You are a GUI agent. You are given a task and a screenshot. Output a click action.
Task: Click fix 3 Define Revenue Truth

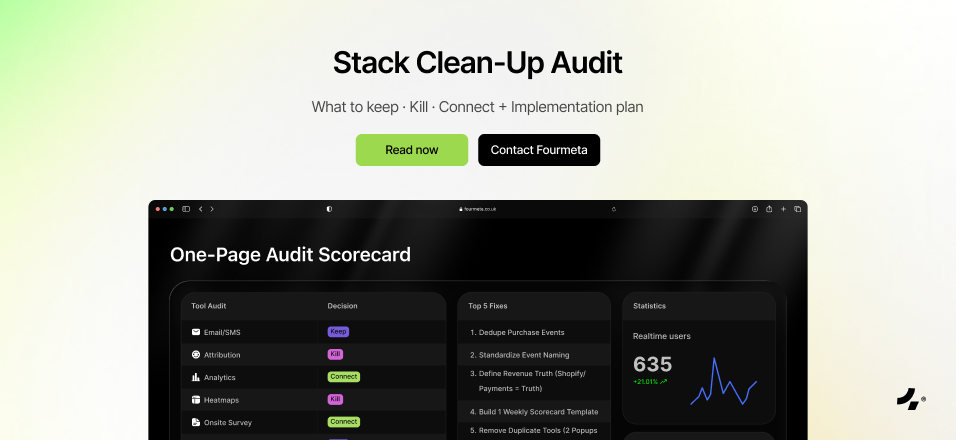pos(527,381)
